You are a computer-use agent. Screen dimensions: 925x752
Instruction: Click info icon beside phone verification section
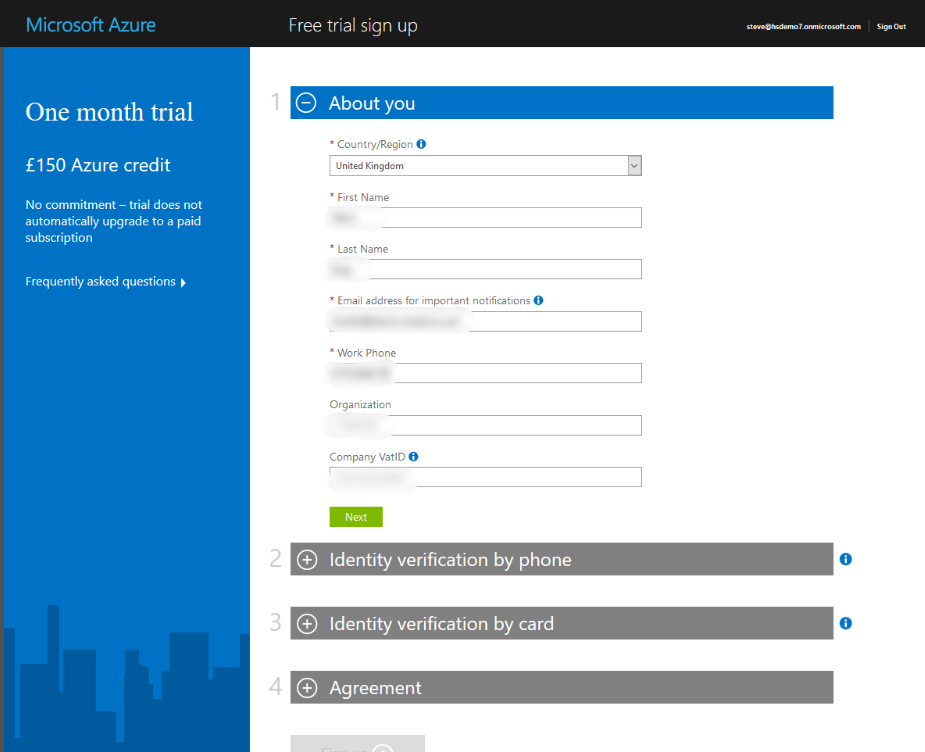coord(845,559)
